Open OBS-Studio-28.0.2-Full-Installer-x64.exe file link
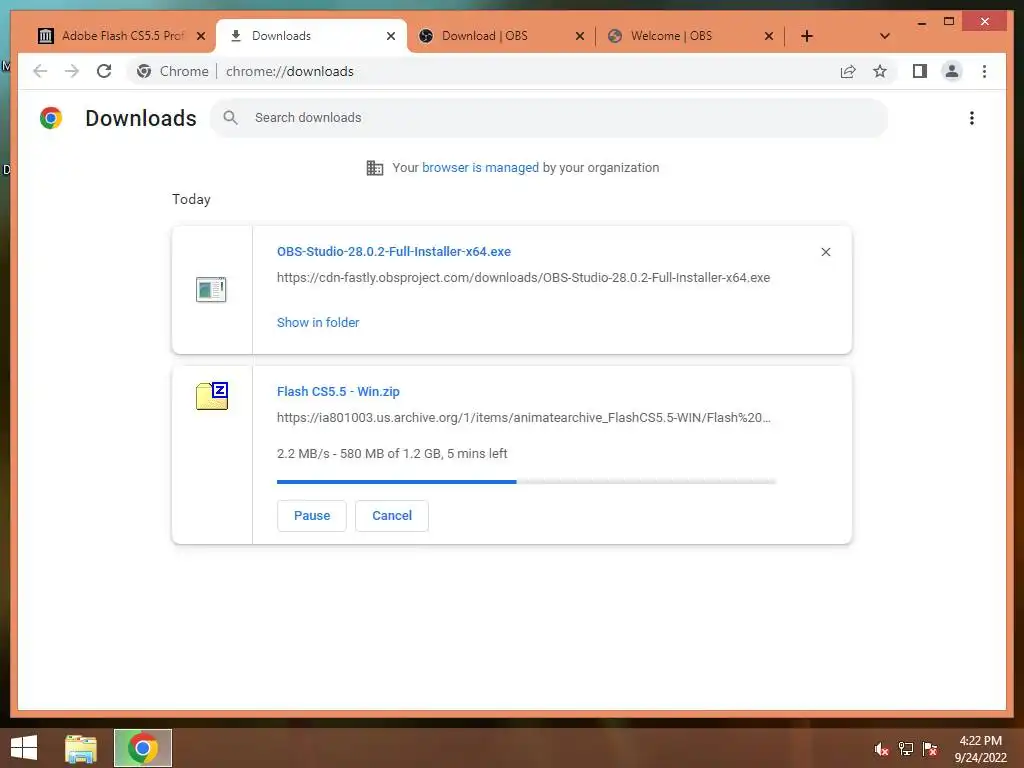 point(394,251)
